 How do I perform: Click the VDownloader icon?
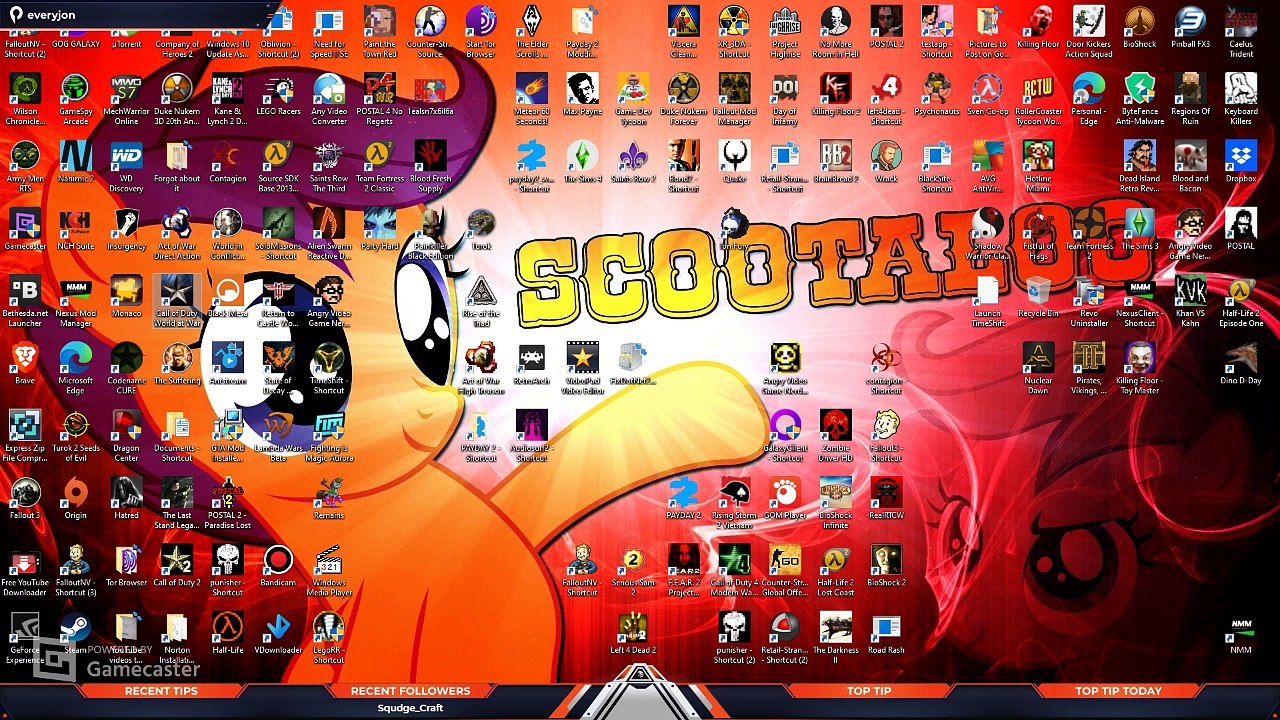278,634
